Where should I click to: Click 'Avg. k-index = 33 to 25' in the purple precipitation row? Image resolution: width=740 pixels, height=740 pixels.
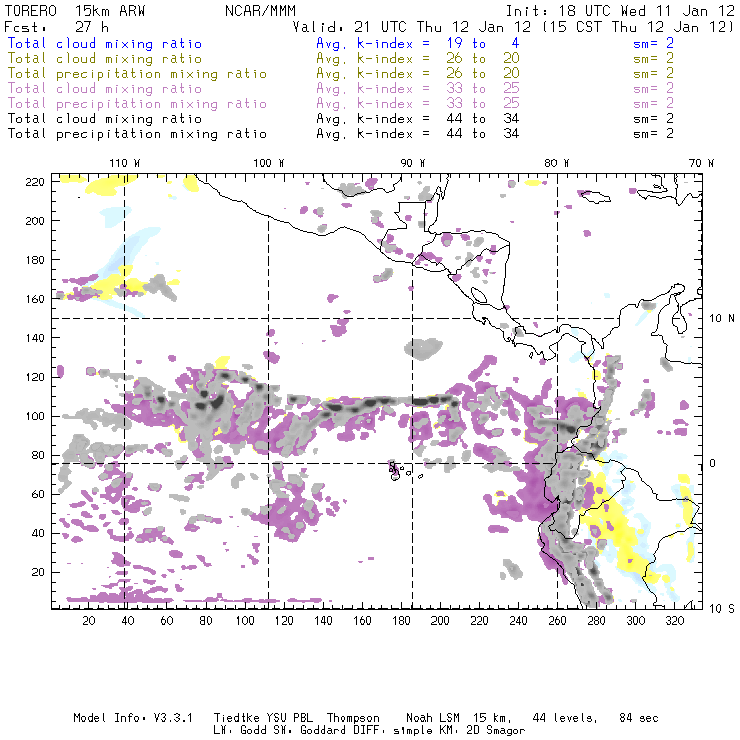pyautogui.click(x=418, y=103)
